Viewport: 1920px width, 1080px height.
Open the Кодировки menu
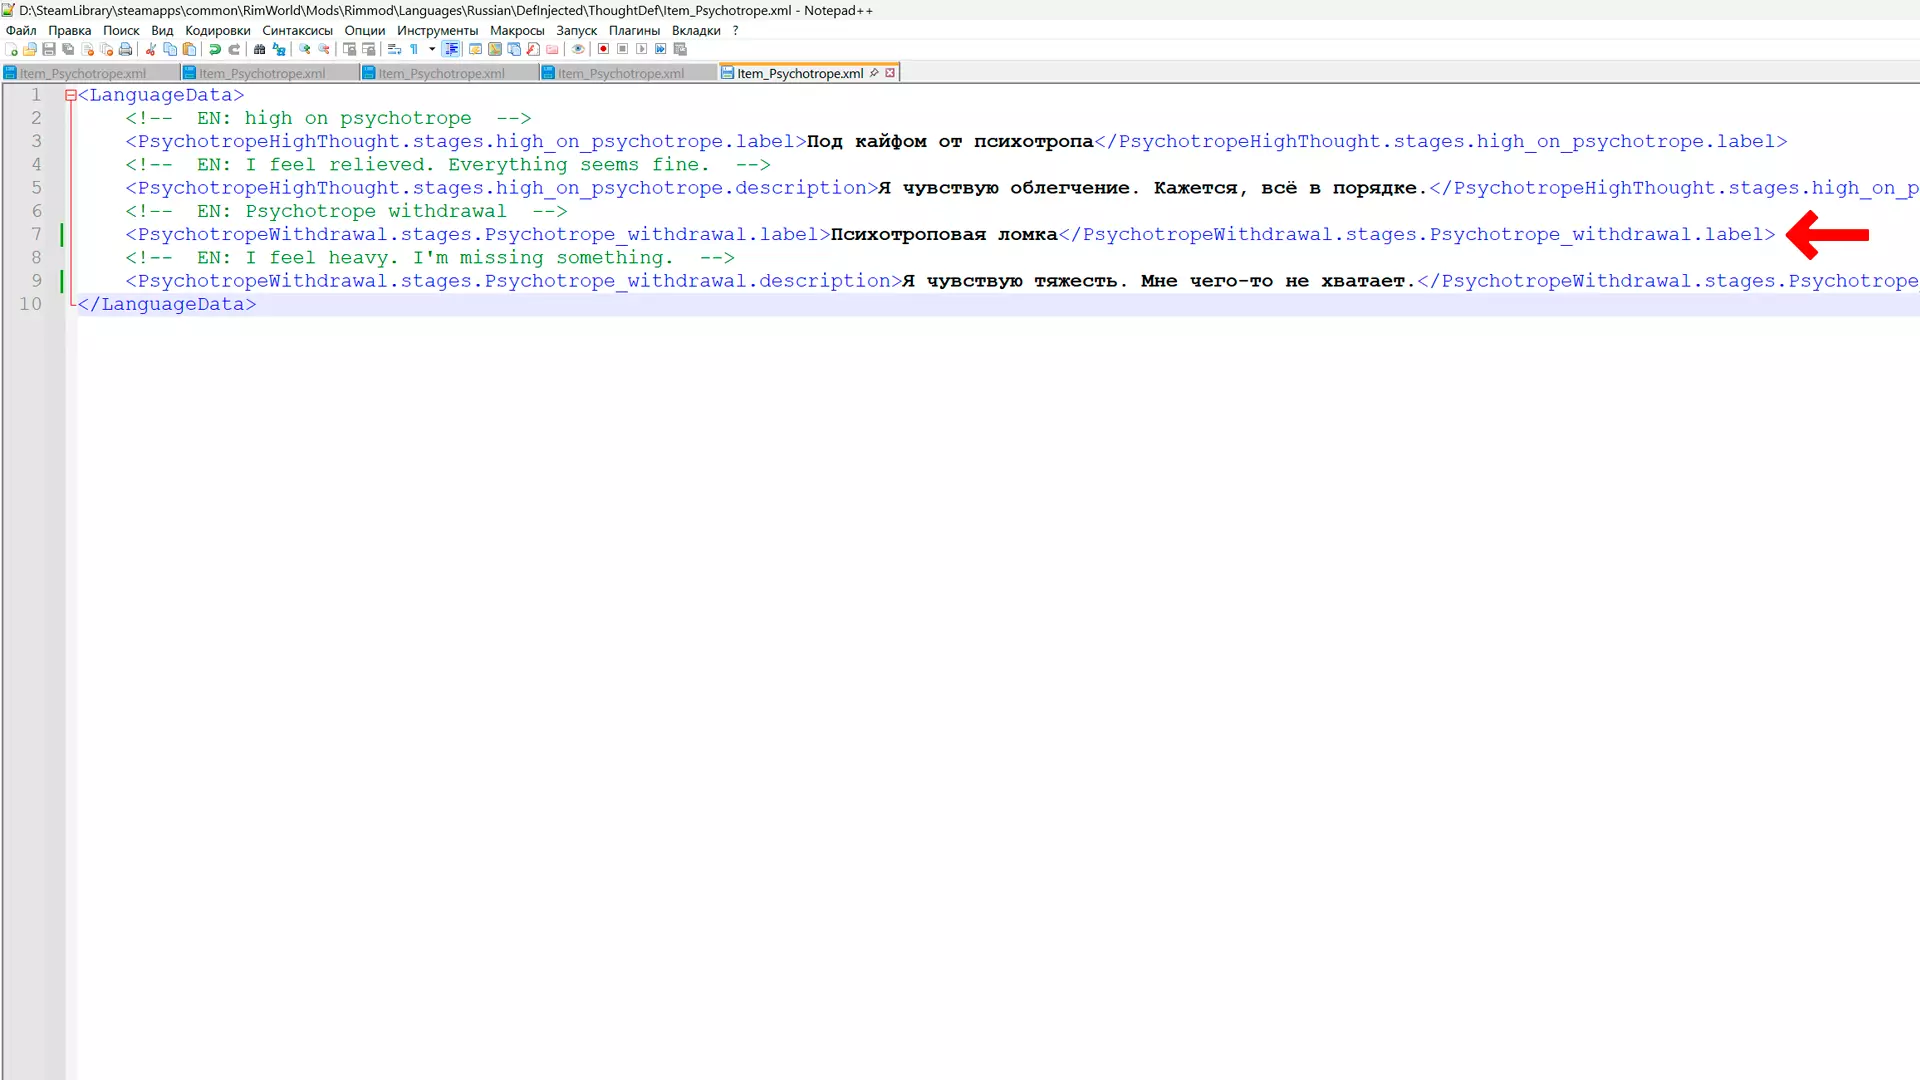[217, 30]
